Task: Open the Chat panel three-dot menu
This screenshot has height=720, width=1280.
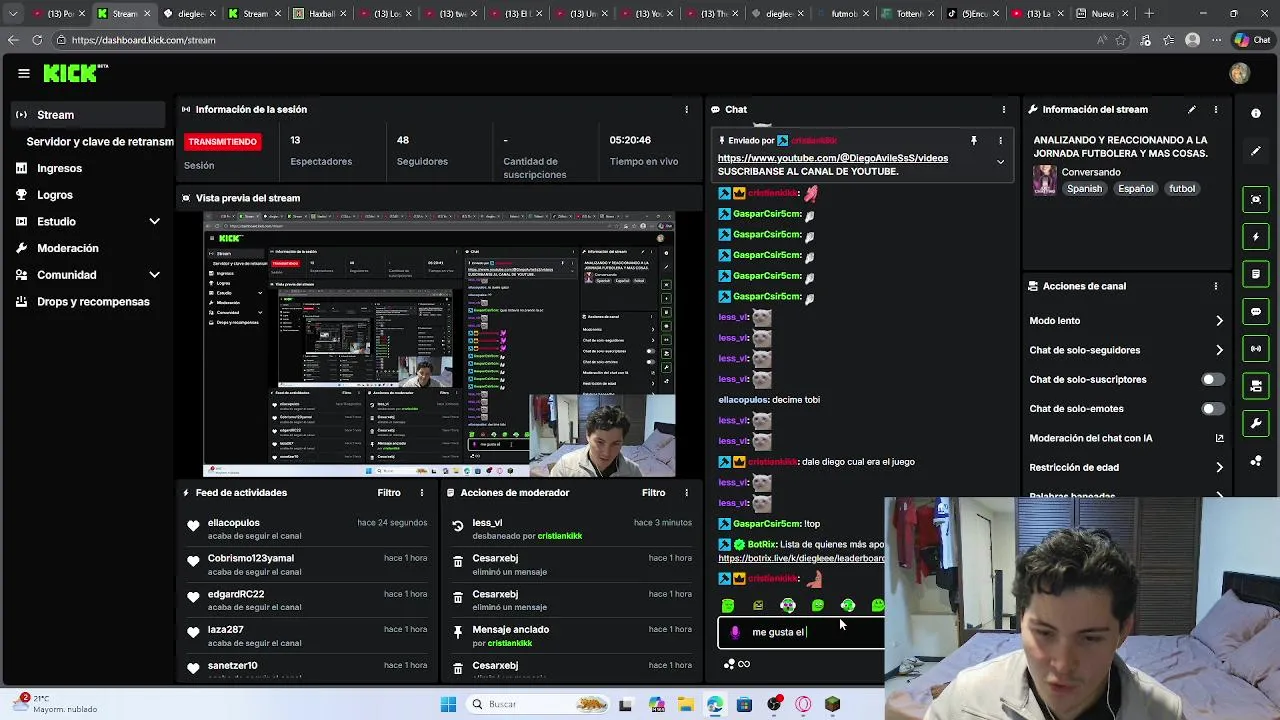Action: (1004, 109)
